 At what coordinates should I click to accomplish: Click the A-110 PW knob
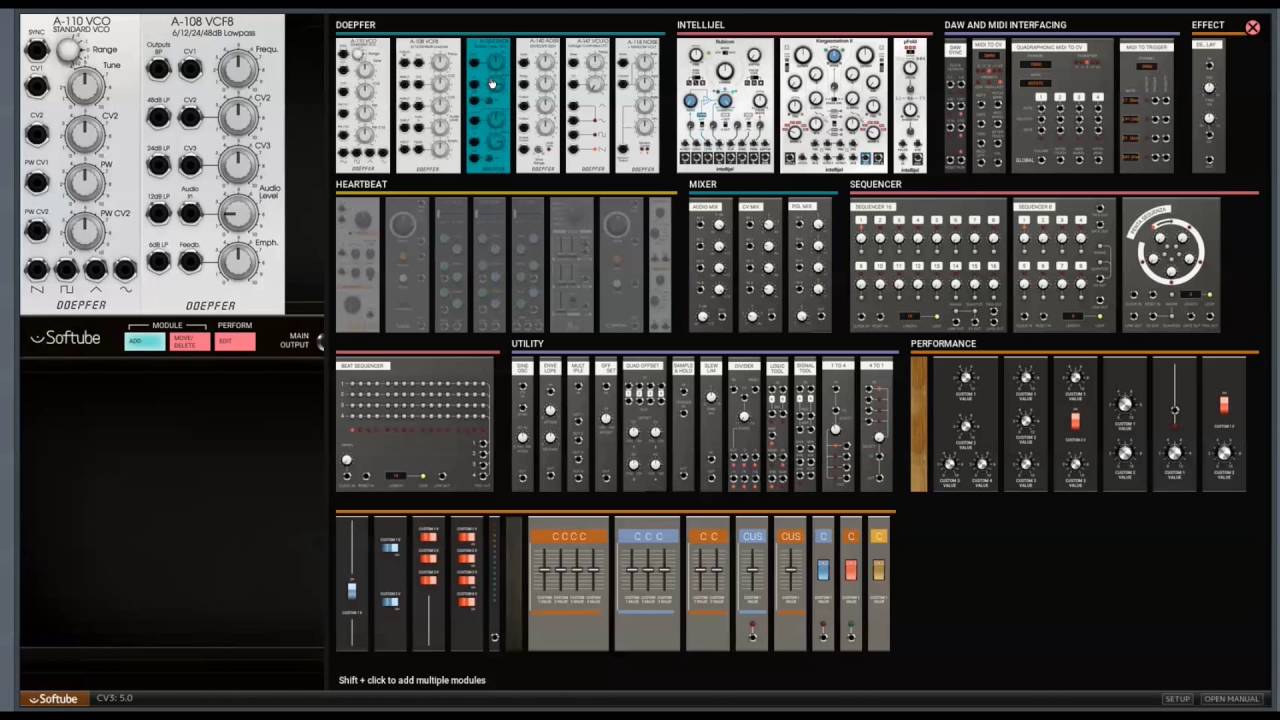click(x=85, y=183)
